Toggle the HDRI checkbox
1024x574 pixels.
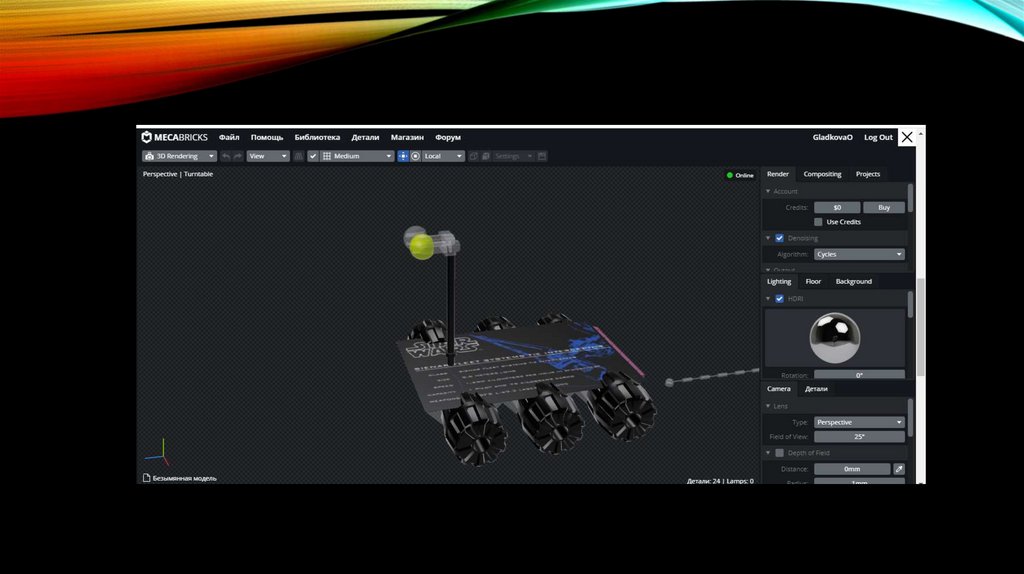pos(779,298)
